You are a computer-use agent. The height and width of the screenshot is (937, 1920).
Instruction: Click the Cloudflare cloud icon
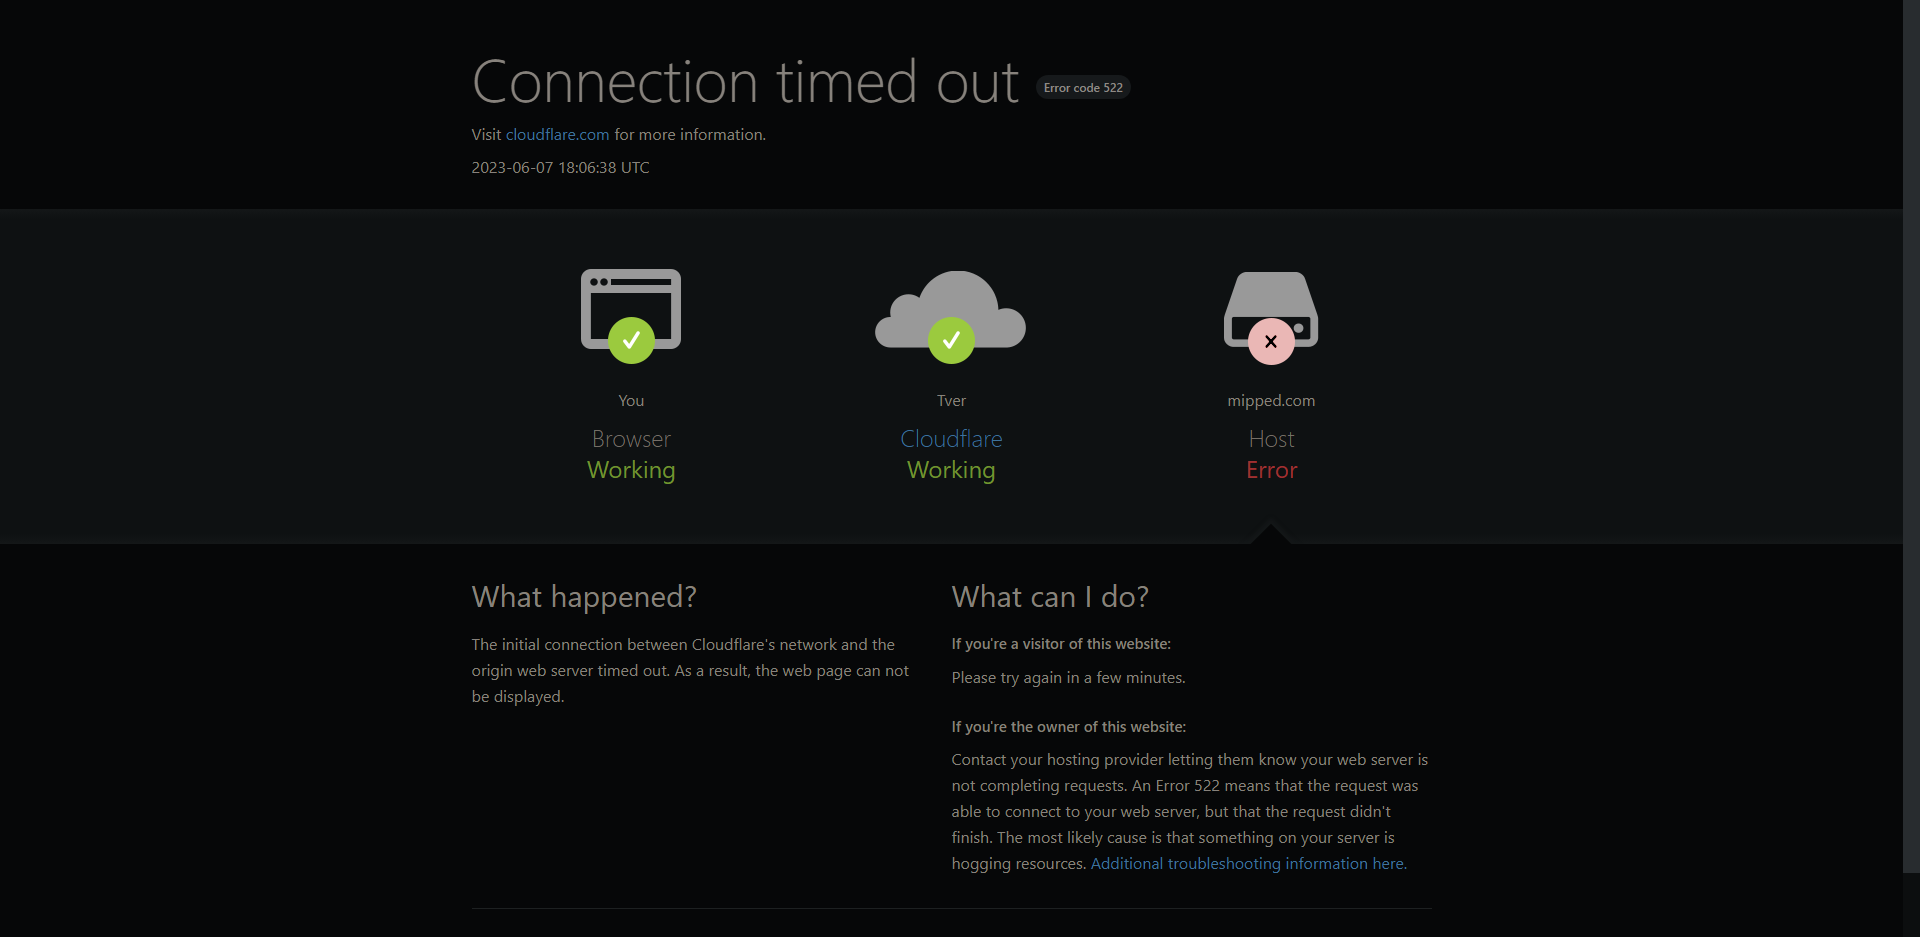click(x=951, y=309)
